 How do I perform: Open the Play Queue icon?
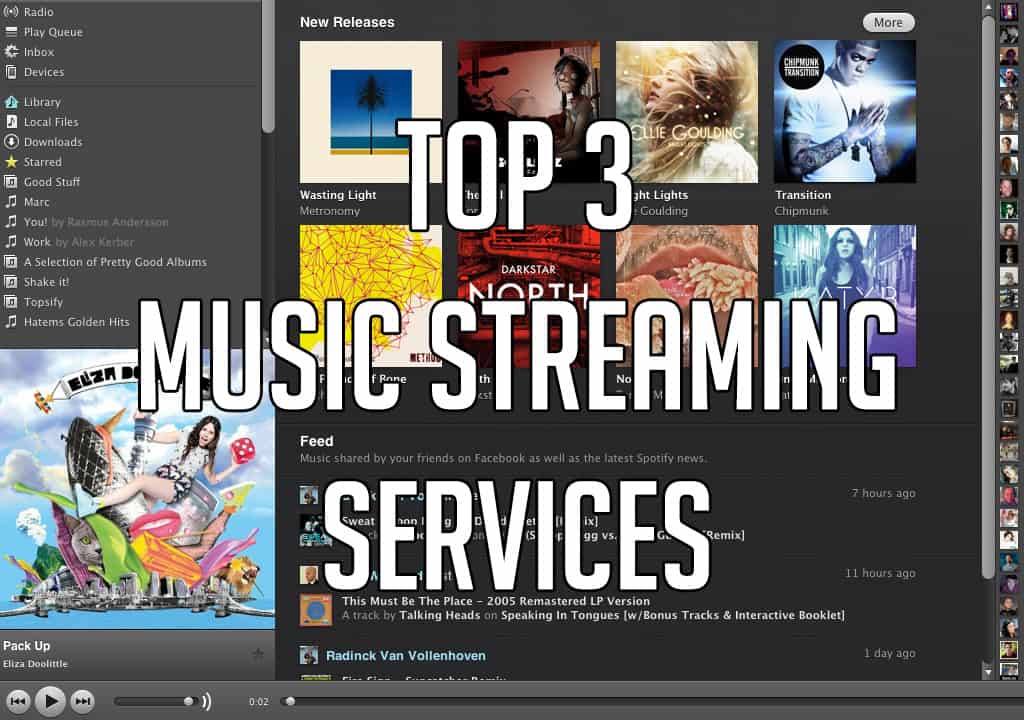tap(11, 32)
